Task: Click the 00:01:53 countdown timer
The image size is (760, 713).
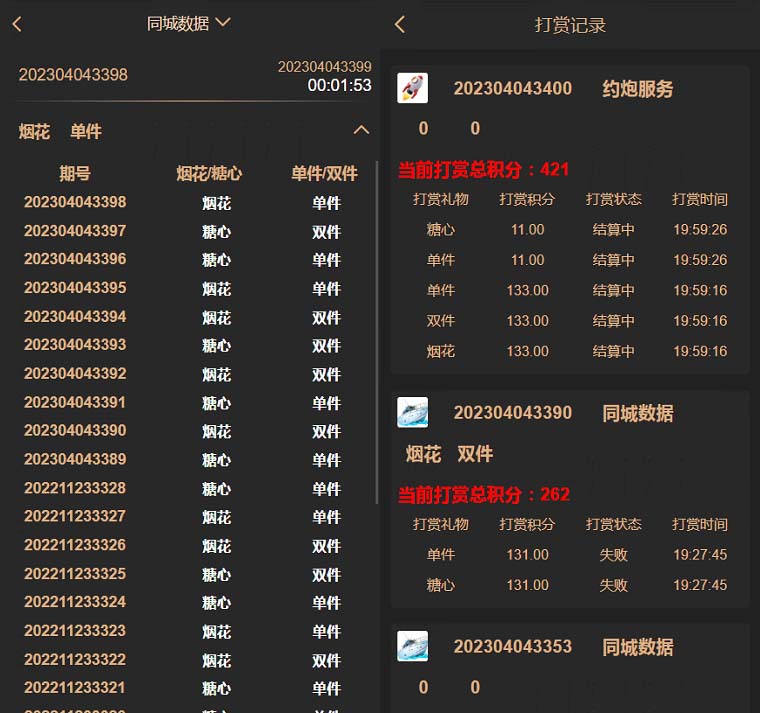Action: pos(339,86)
